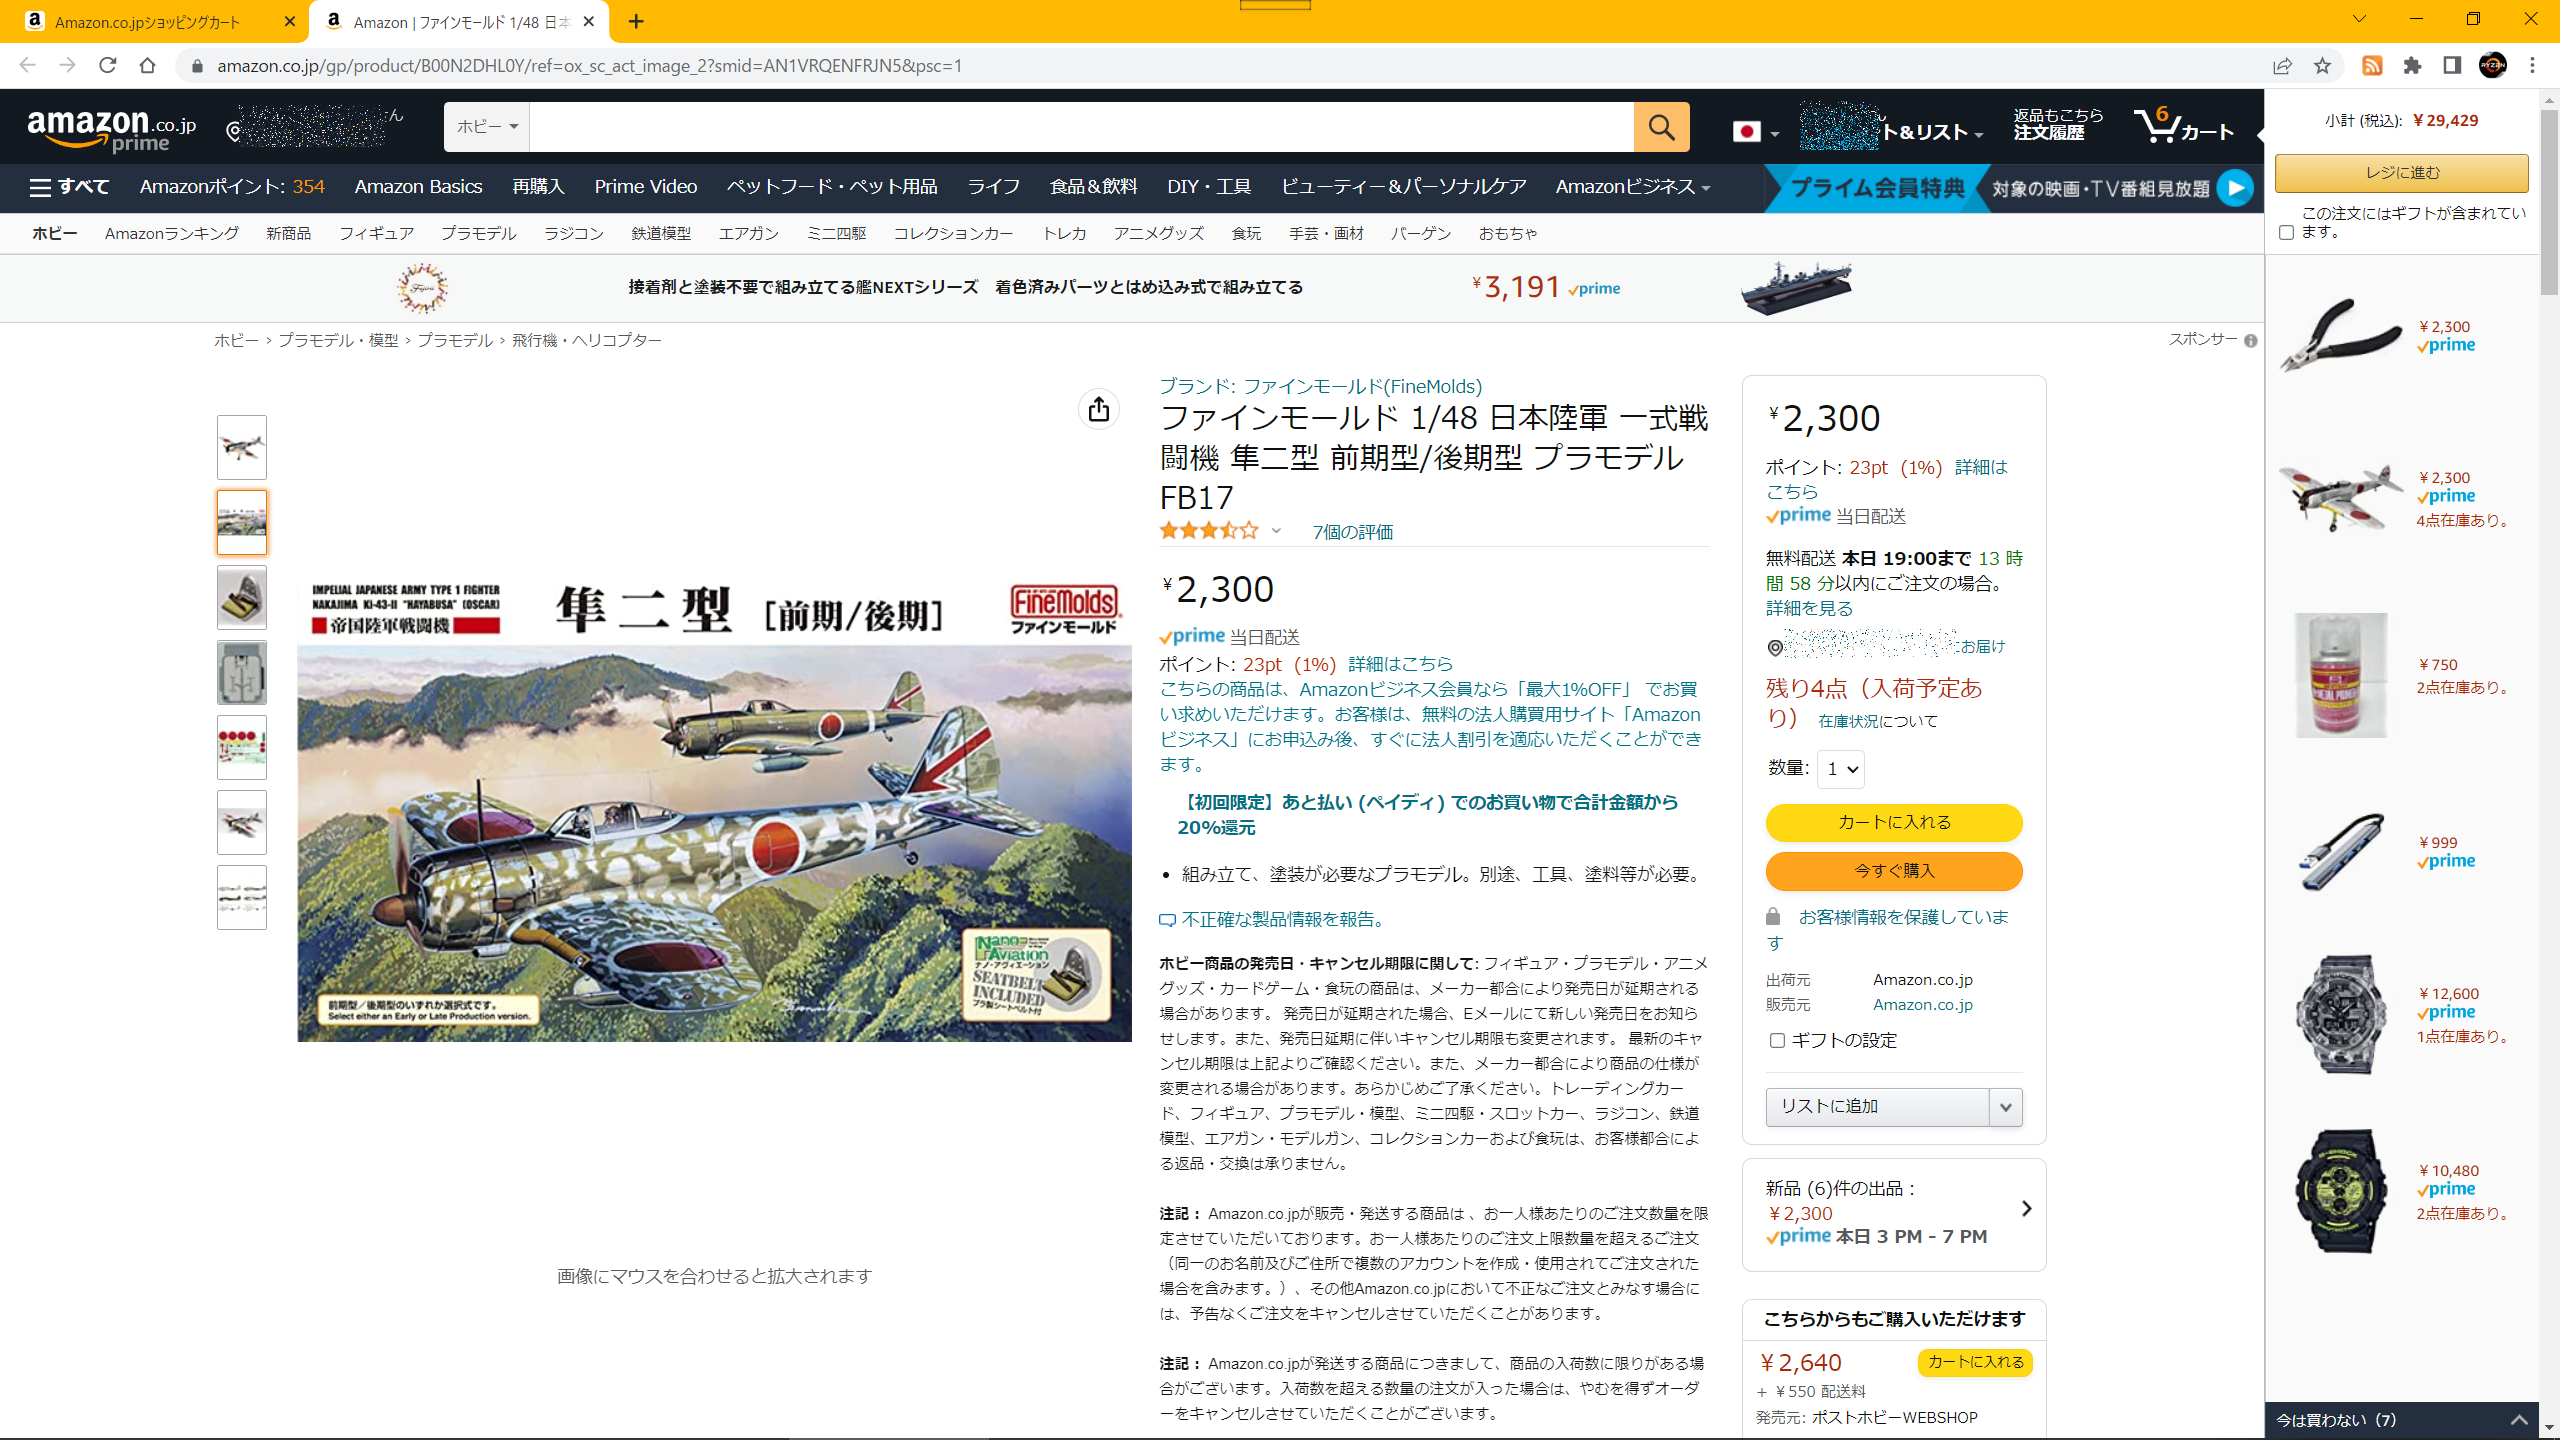Open the ¥12,600 watch cart item
The height and width of the screenshot is (1440, 2560).
tap(2340, 1015)
